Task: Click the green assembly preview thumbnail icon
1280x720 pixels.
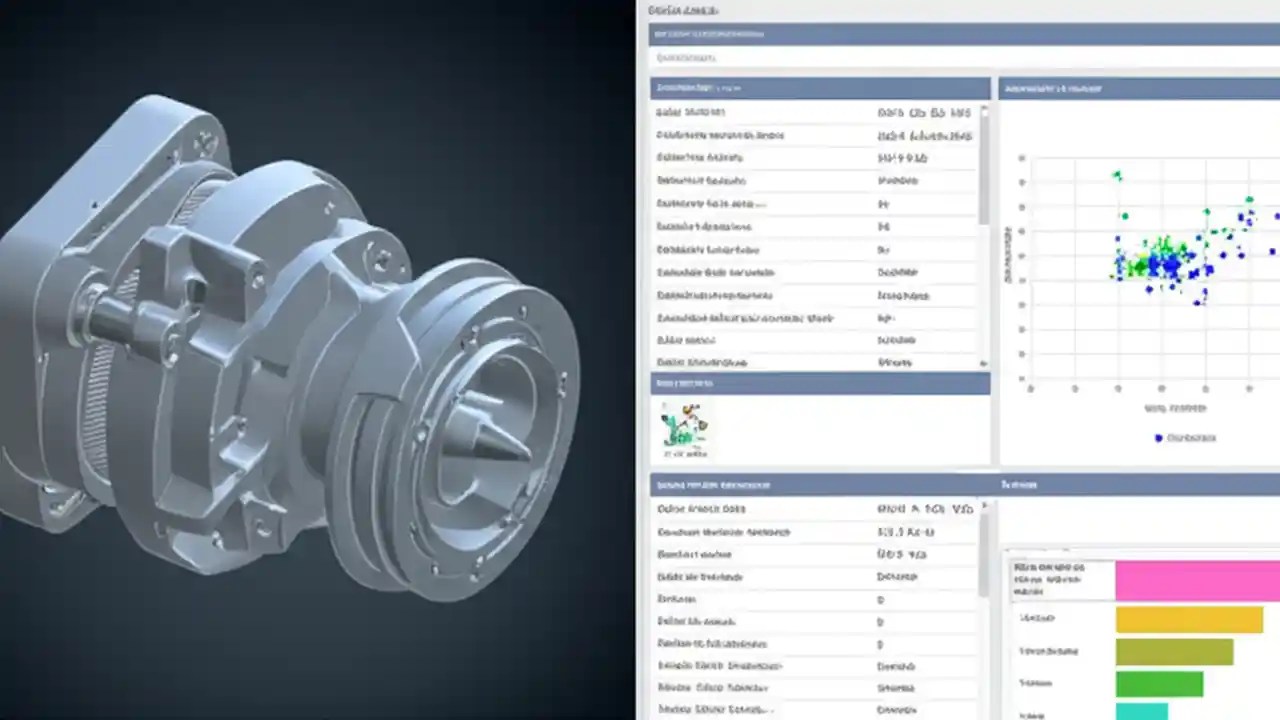Action: tap(685, 425)
